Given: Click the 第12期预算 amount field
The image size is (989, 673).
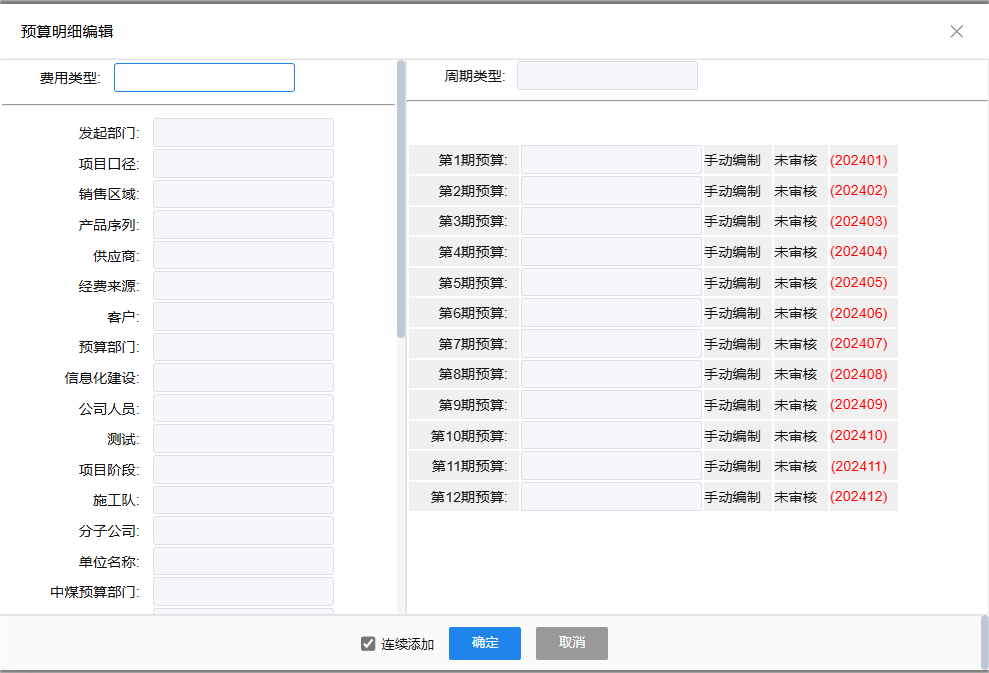Looking at the screenshot, I should click(x=610, y=497).
